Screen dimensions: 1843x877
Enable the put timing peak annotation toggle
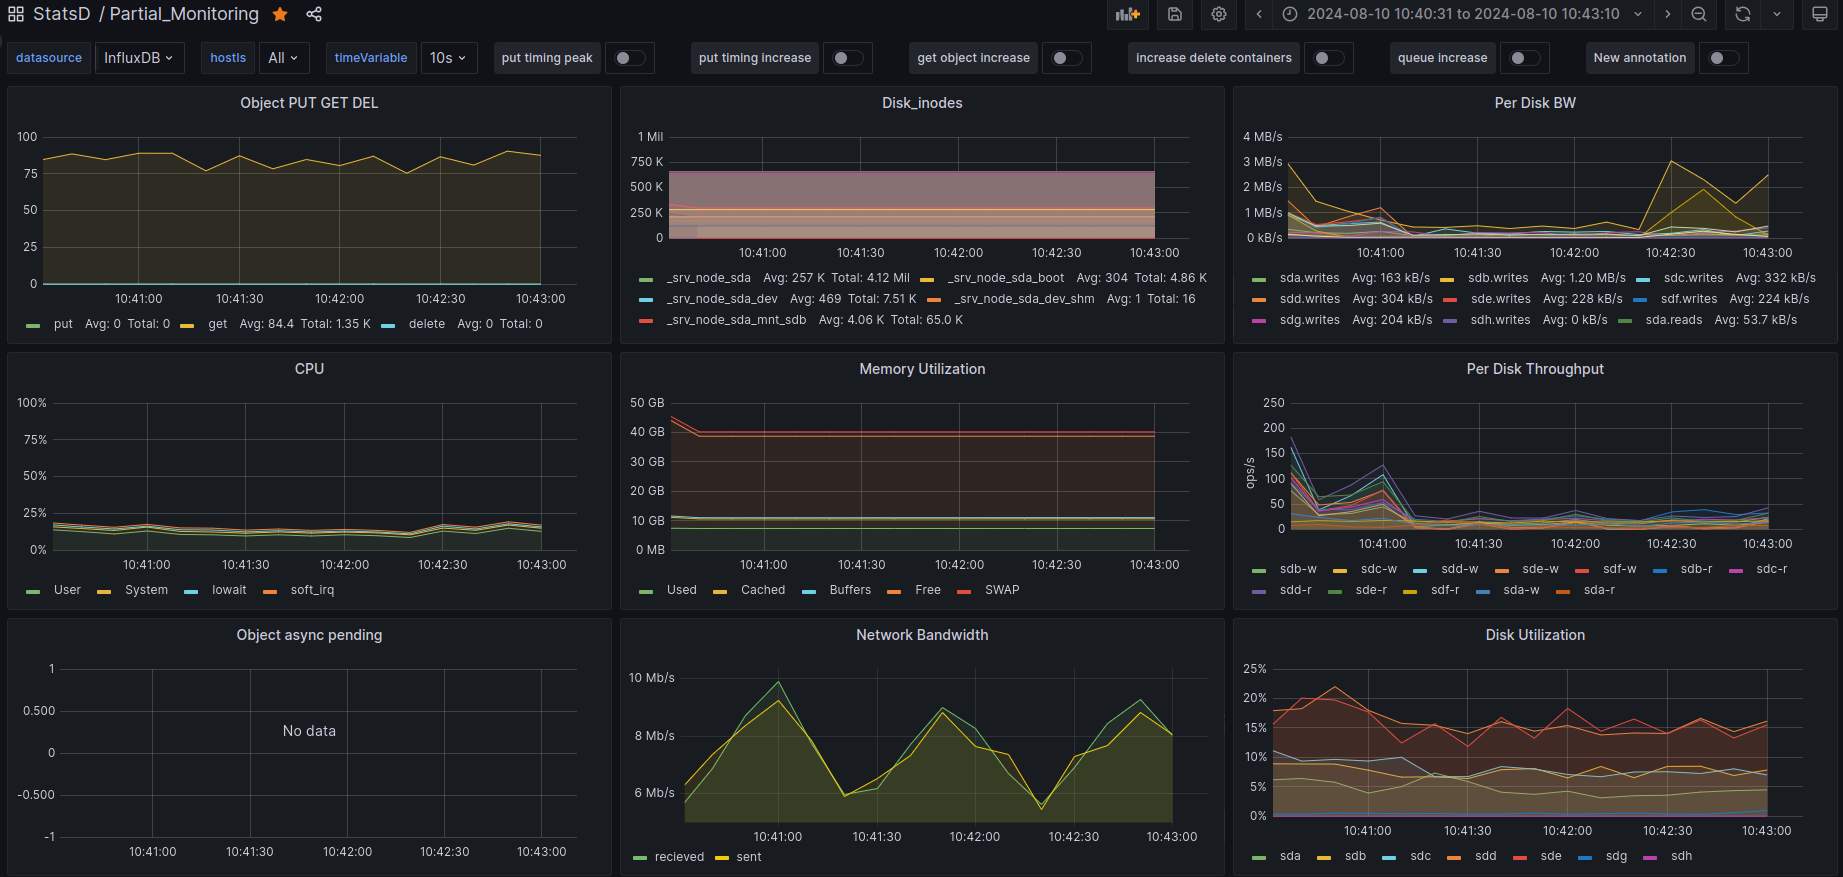630,58
